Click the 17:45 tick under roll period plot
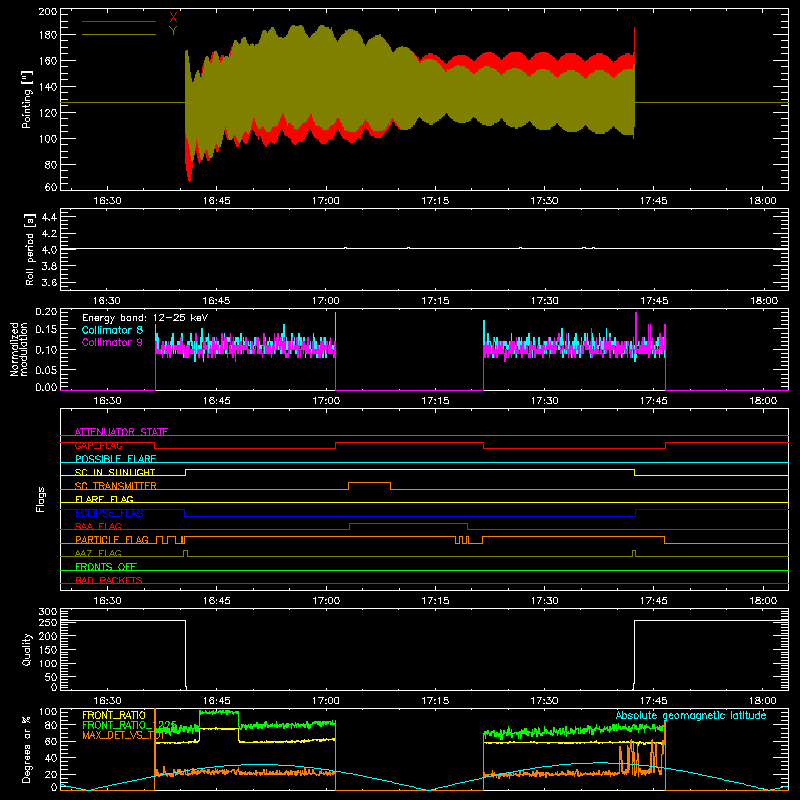 654,301
